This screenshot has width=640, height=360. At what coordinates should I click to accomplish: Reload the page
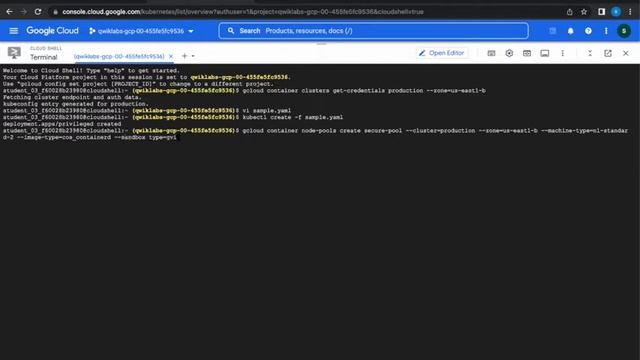pos(38,12)
